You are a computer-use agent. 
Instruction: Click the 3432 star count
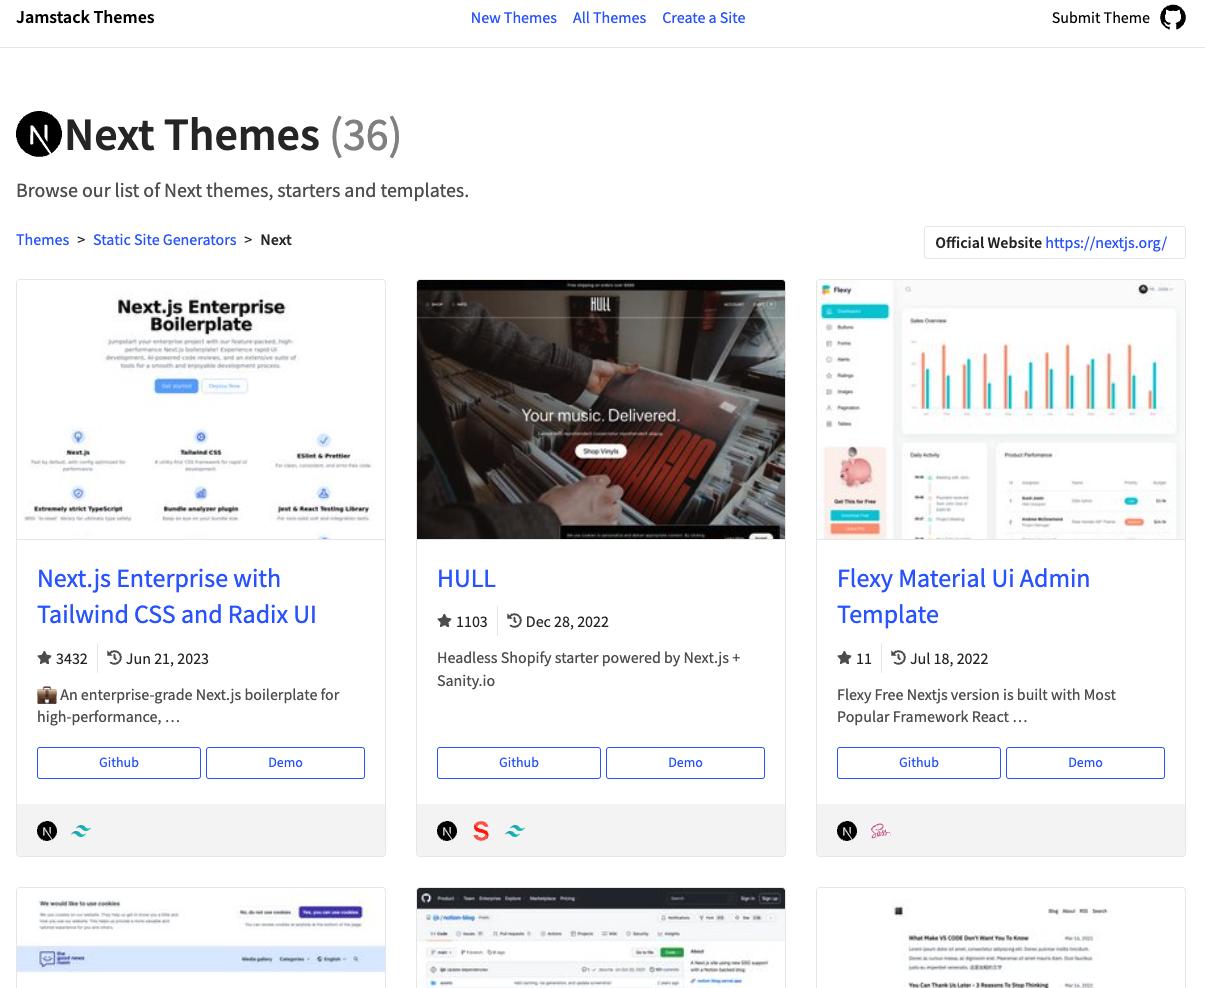[x=72, y=659]
